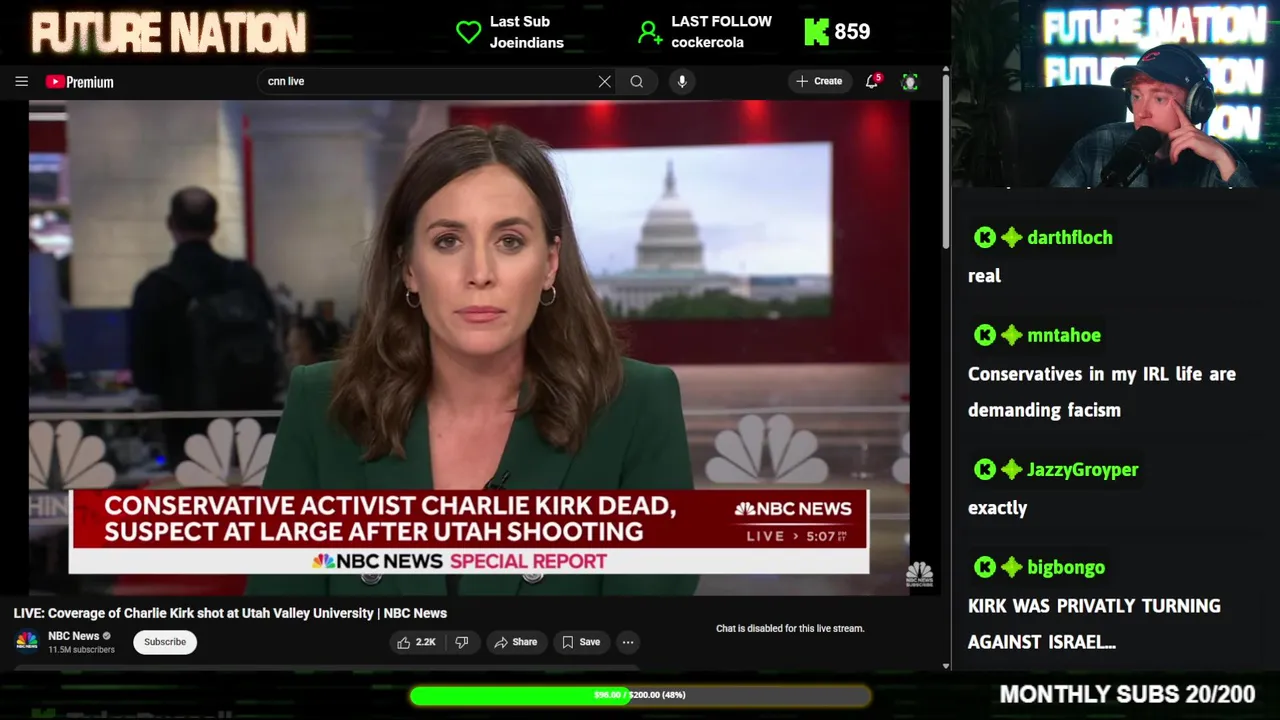Start voice search with microphone icon
This screenshot has height=720, width=1280.
[682, 82]
